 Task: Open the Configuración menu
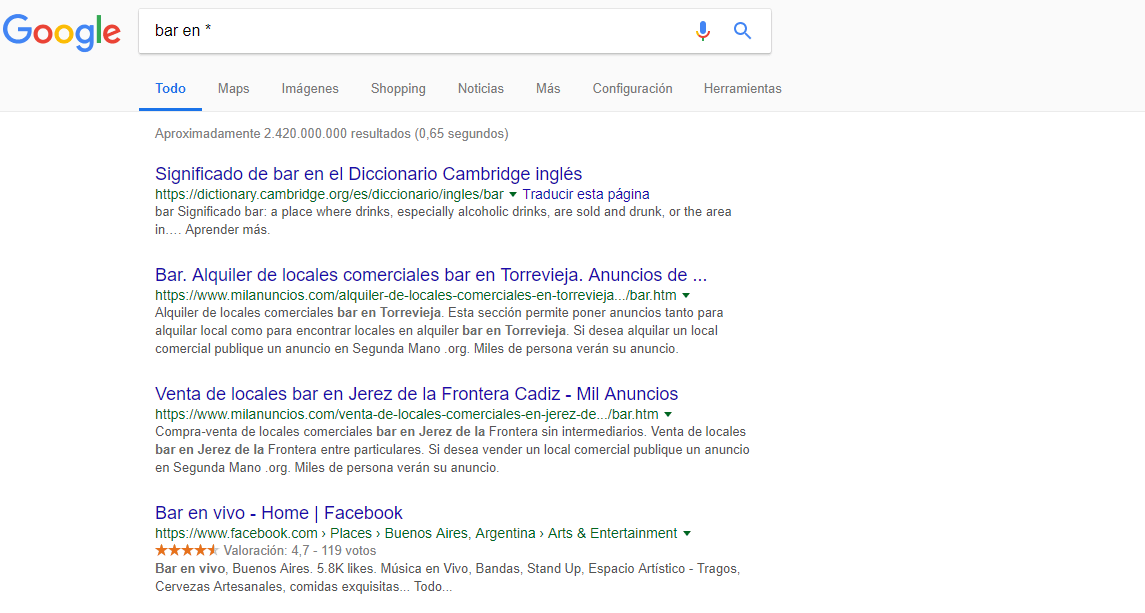[632, 88]
